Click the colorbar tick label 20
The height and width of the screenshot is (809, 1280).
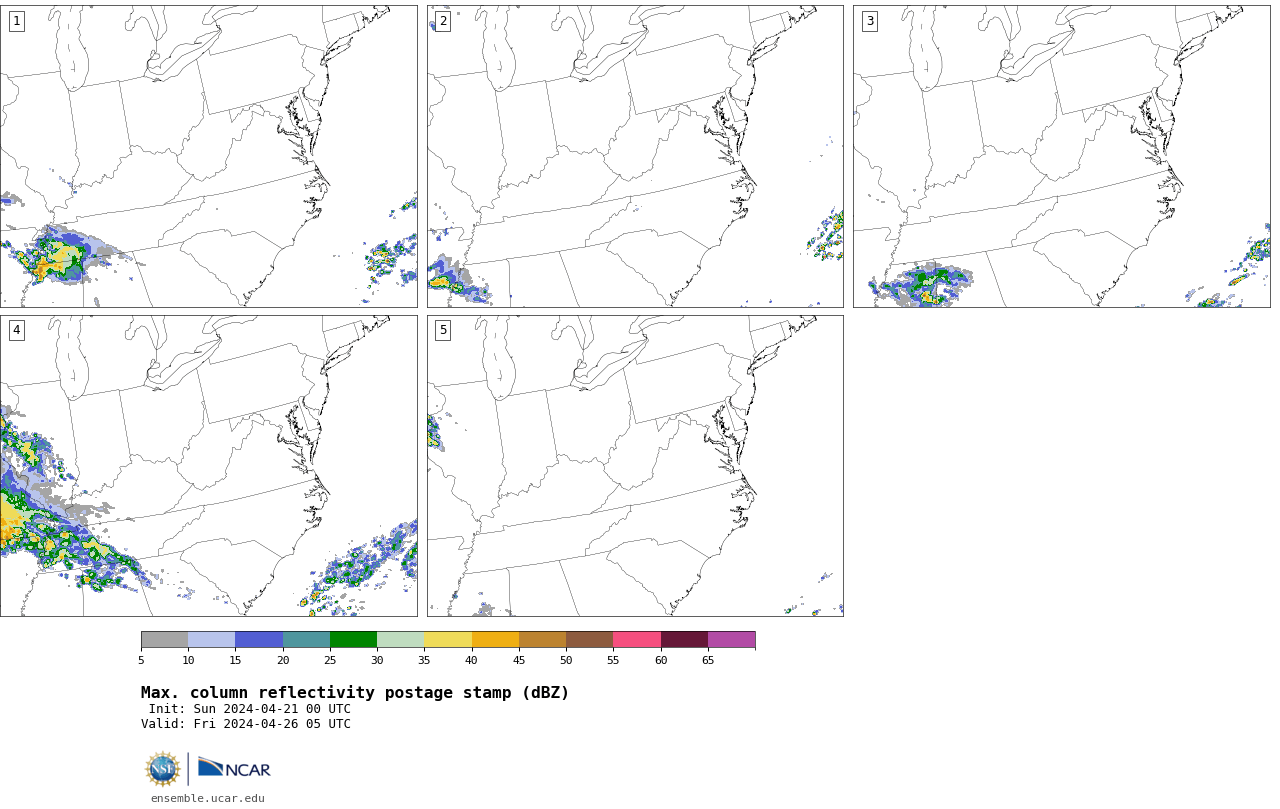pyautogui.click(x=283, y=660)
